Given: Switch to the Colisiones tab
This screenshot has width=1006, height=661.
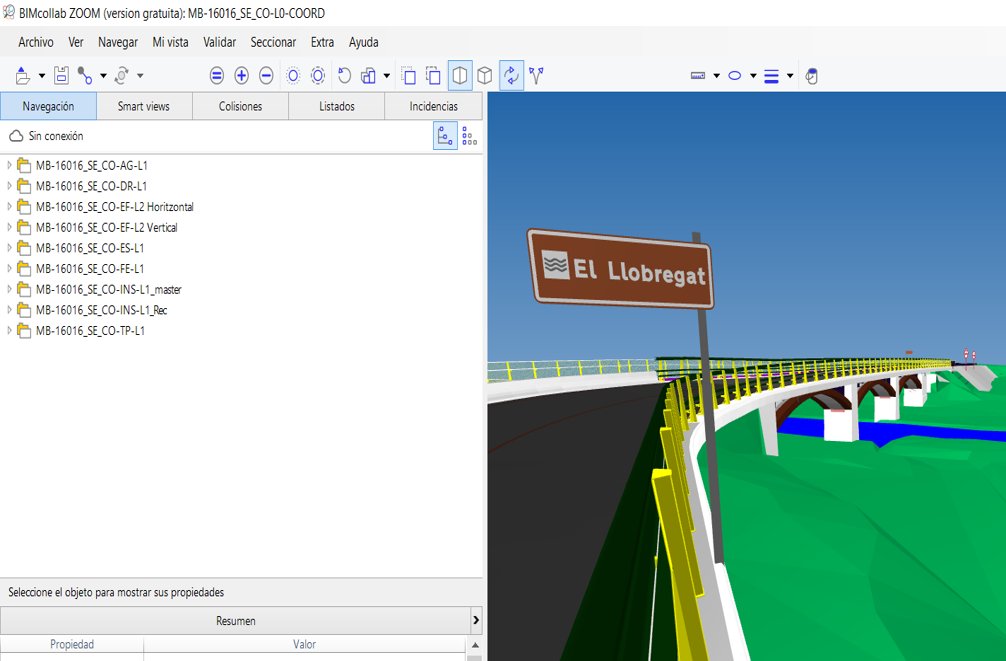Looking at the screenshot, I should (241, 106).
